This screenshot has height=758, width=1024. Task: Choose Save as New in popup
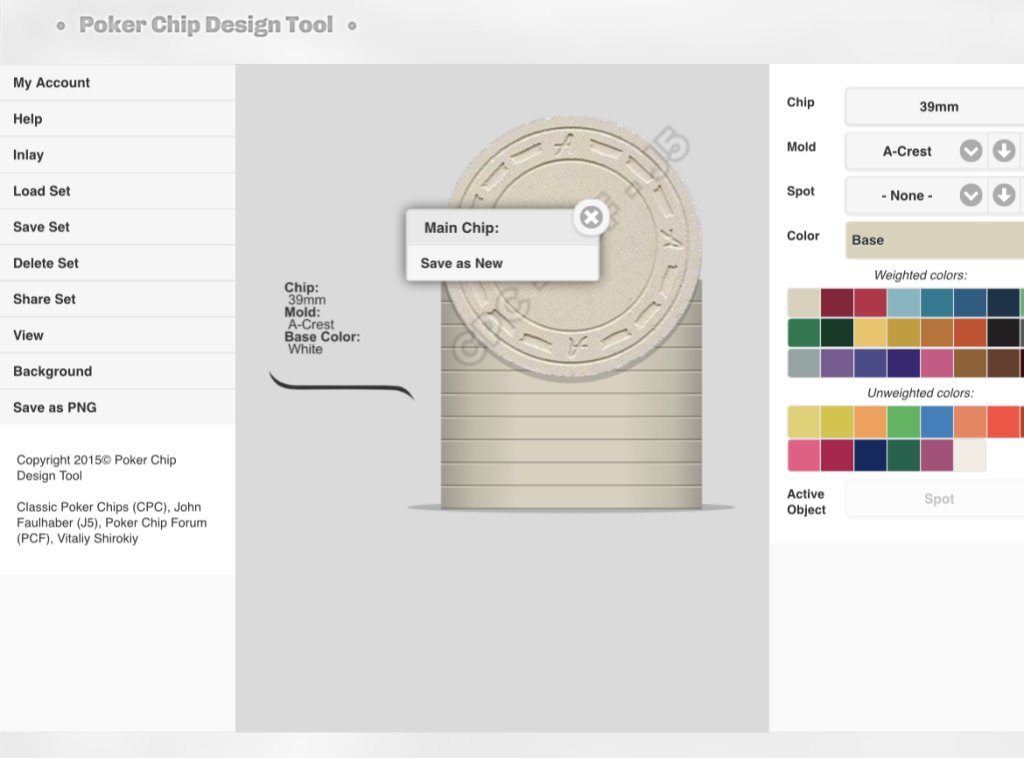click(x=462, y=263)
